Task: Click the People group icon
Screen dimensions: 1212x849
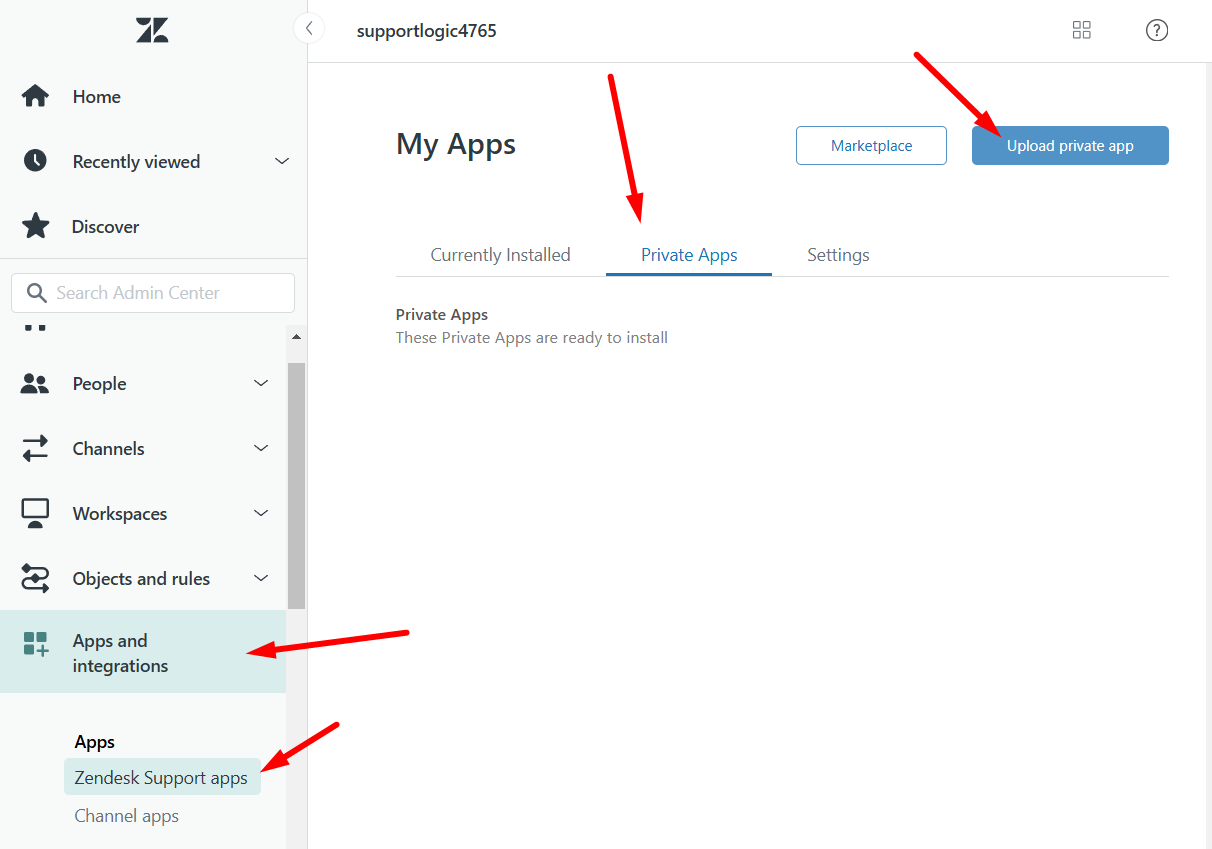Action: pos(35,383)
